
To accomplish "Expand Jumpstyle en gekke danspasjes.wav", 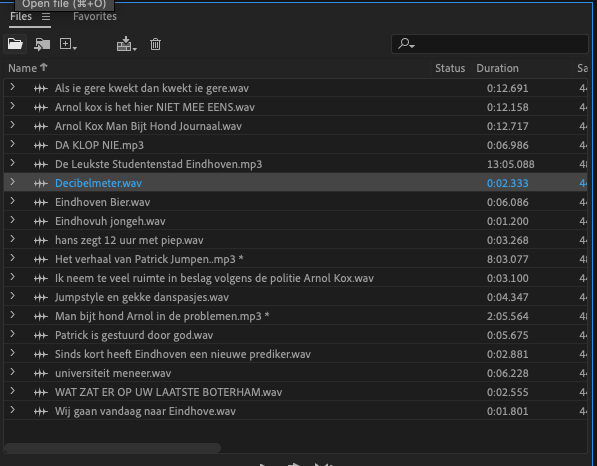I will tap(13, 296).
